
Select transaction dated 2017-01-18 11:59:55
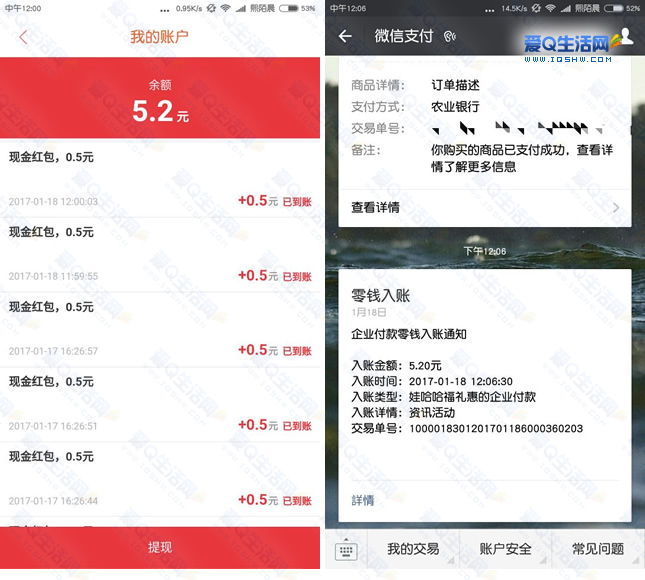[x=160, y=255]
